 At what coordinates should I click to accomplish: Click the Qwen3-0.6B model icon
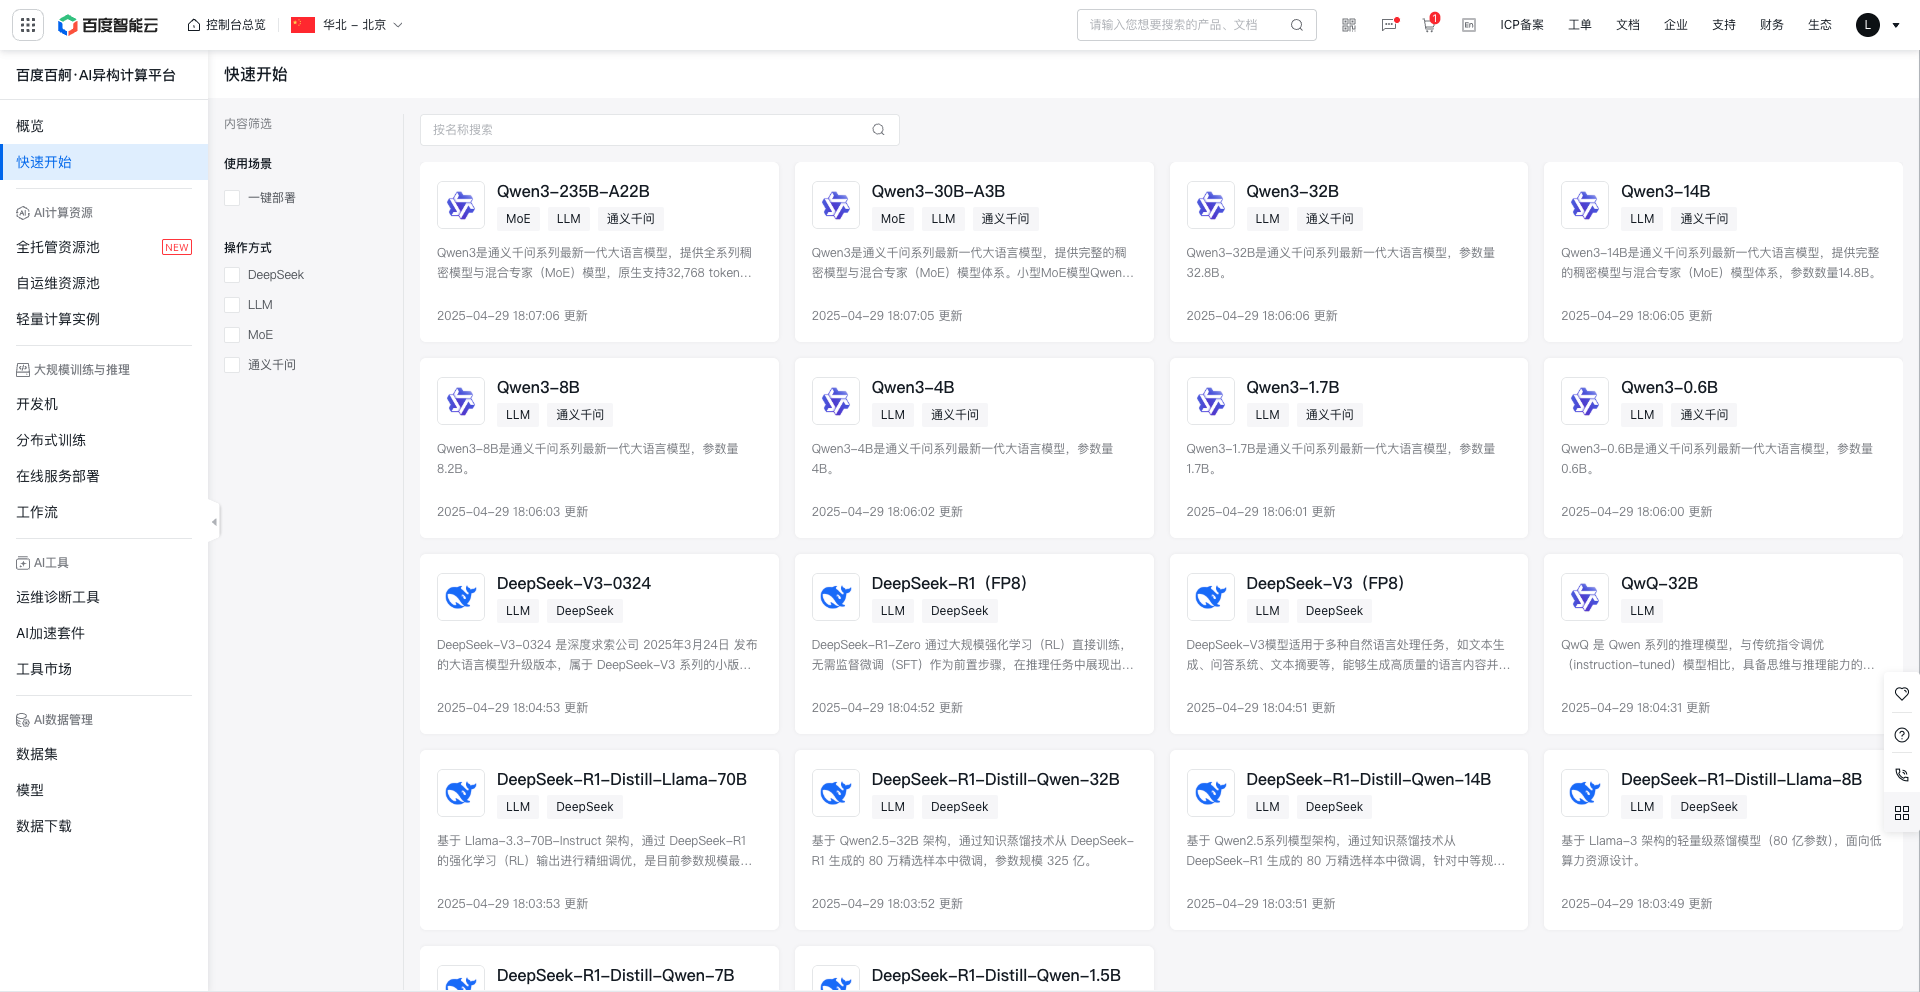1585,401
